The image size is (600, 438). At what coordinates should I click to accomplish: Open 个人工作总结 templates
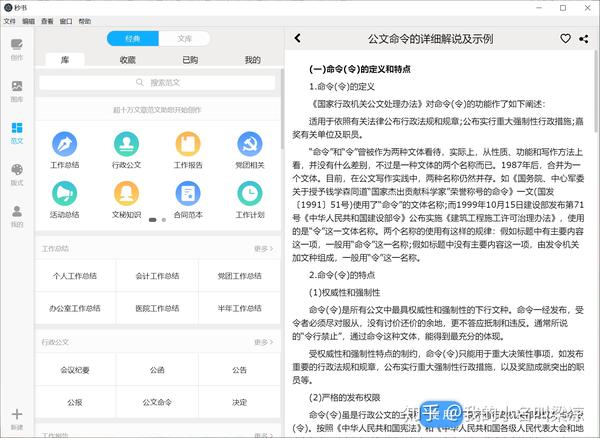(75, 276)
